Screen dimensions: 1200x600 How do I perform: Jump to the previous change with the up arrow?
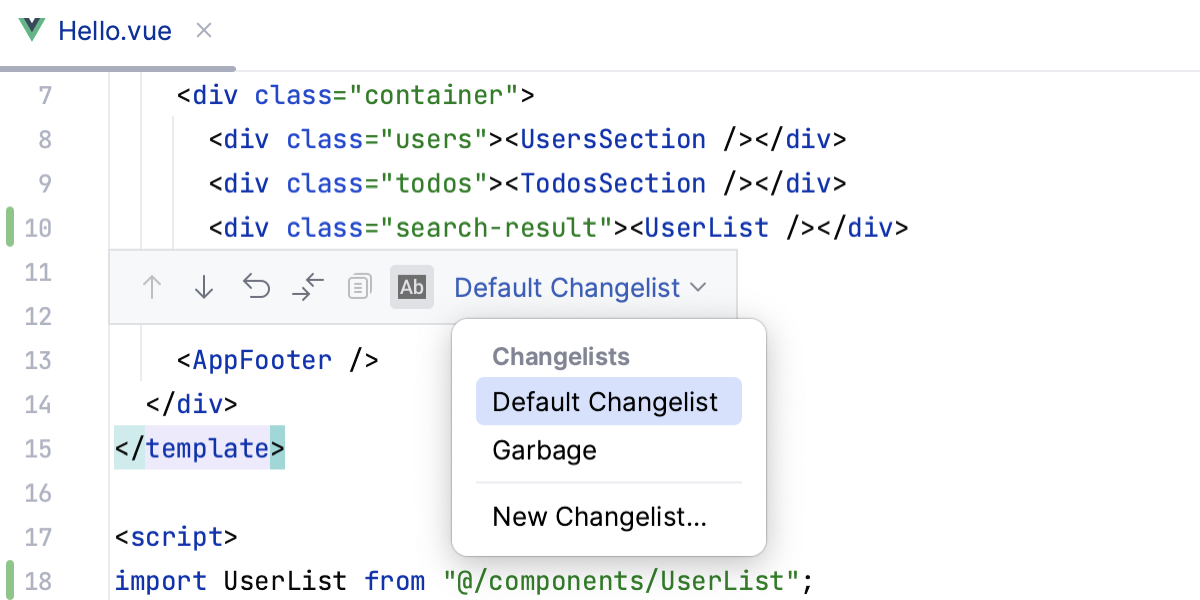[x=151, y=287]
